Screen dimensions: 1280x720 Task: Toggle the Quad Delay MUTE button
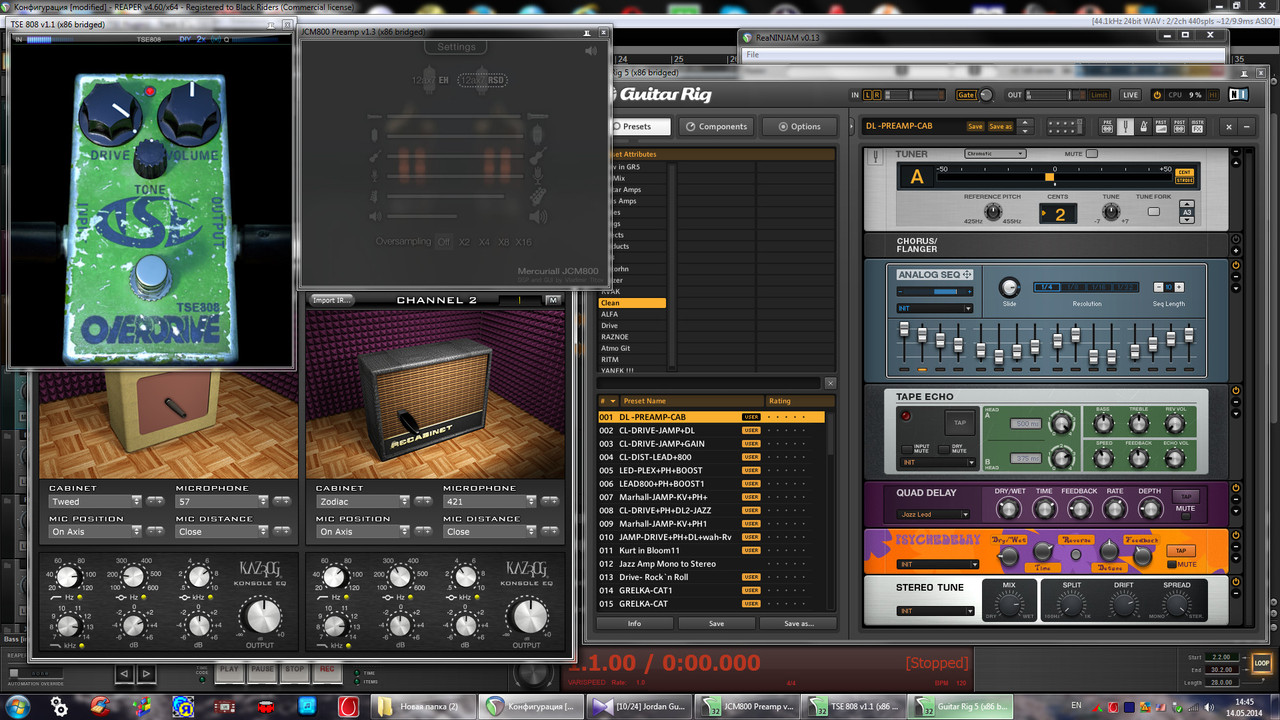[x=1186, y=517]
